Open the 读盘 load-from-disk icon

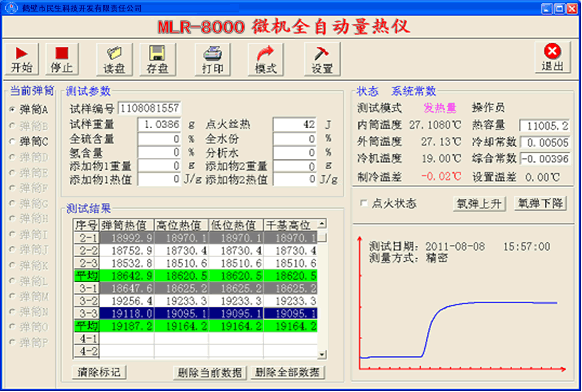[114, 59]
